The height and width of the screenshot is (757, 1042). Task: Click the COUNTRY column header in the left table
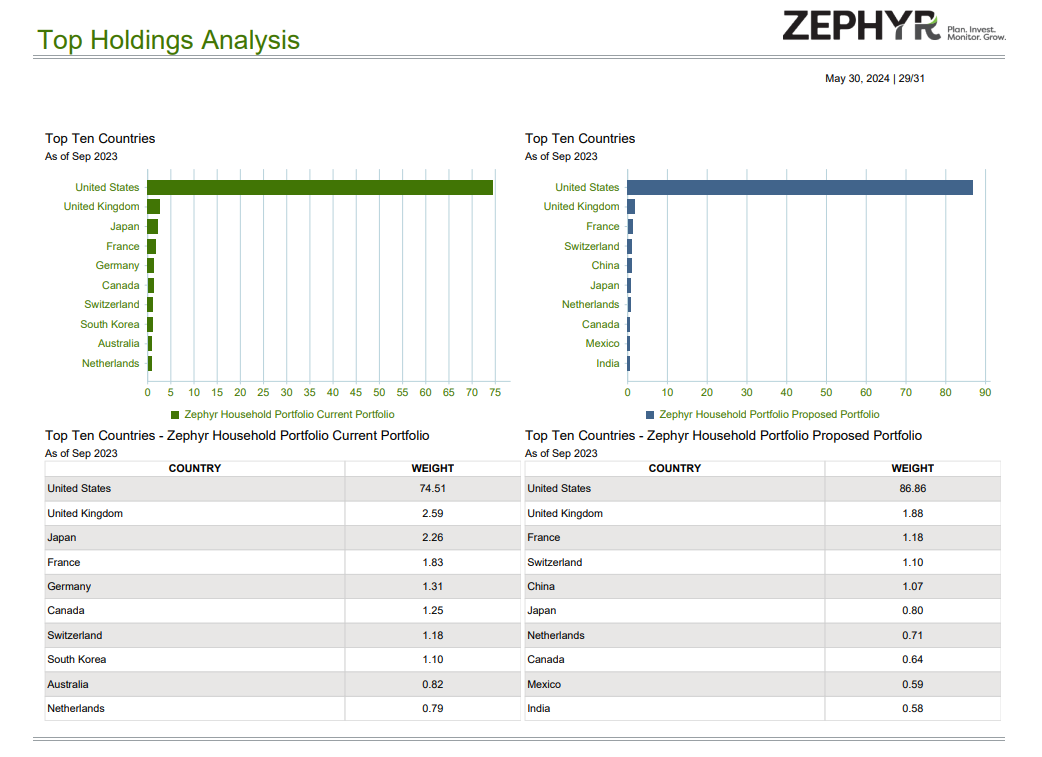(x=195, y=468)
